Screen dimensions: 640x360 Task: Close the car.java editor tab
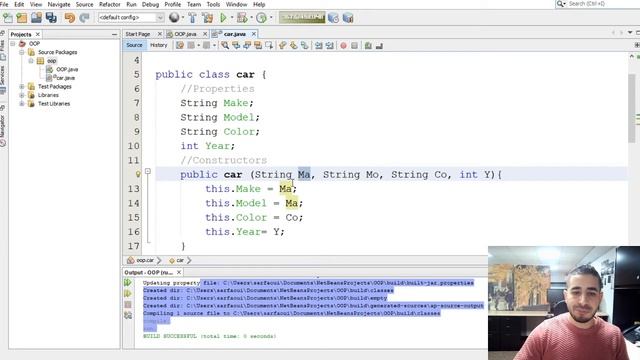[x=254, y=34]
